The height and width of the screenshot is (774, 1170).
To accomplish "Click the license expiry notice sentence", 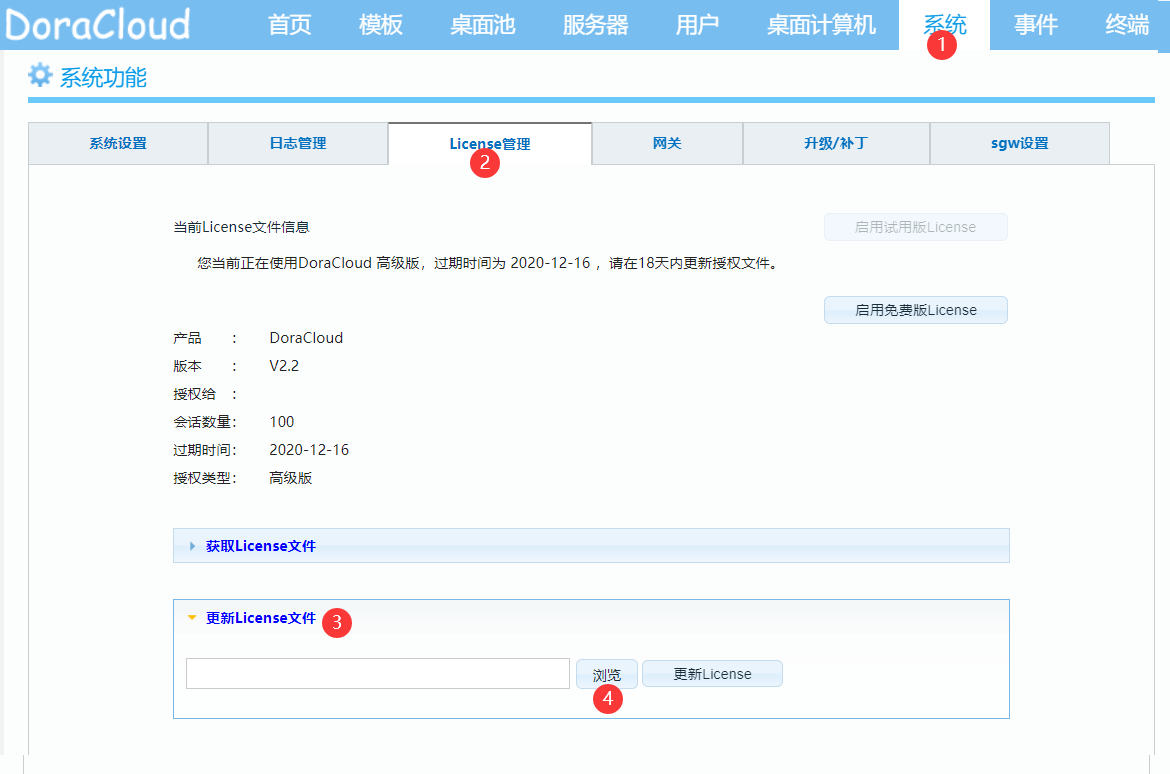I will point(489,263).
